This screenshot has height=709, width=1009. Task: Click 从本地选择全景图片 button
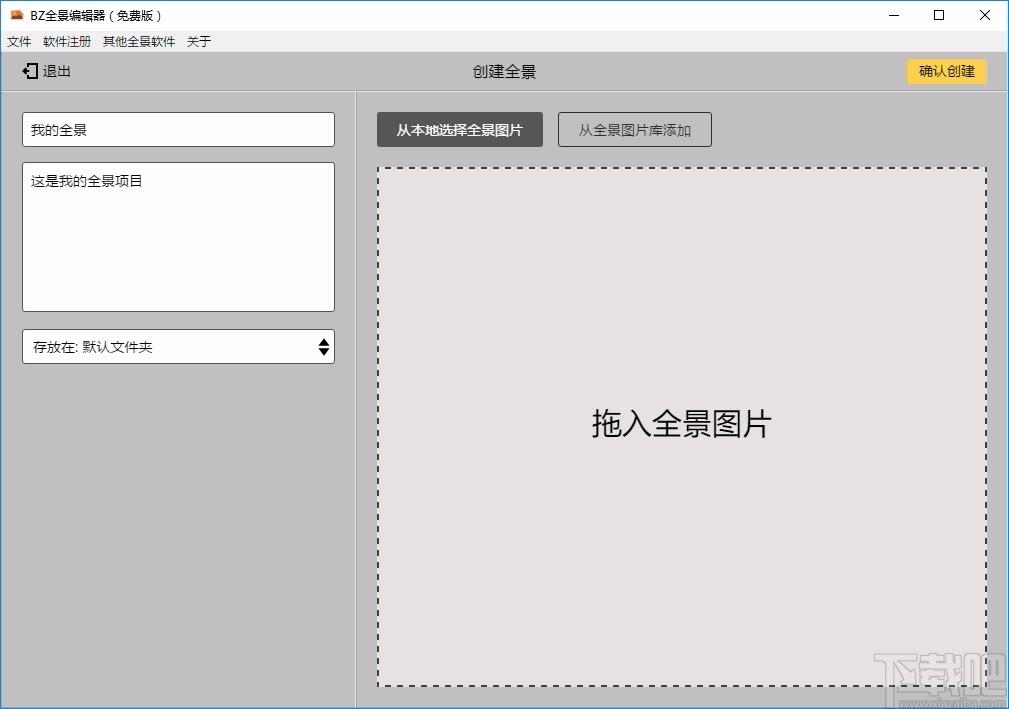(459, 130)
